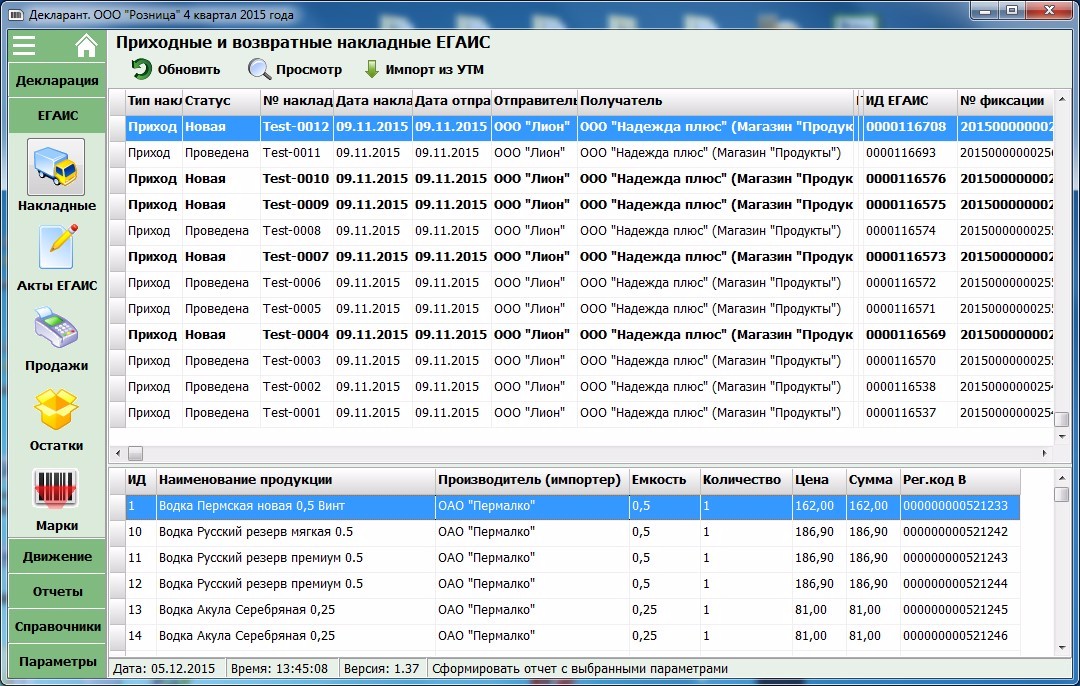Screen dimensions: 1080x686
Task: Open the Справочники section
Action: tap(57, 626)
